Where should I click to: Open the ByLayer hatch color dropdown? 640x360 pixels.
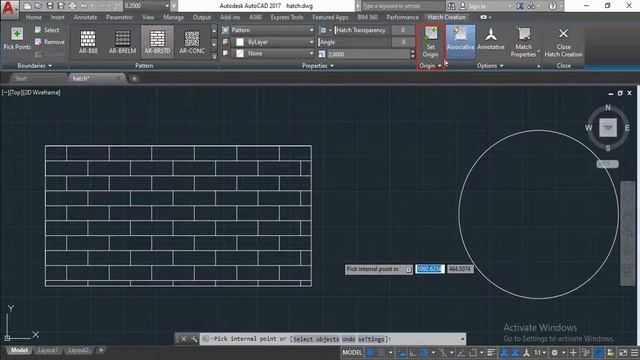[x=273, y=42]
